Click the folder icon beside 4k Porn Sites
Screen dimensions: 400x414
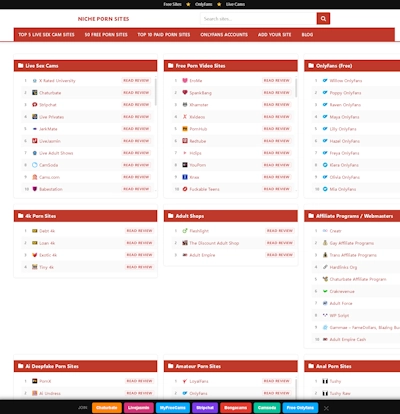coord(21,216)
